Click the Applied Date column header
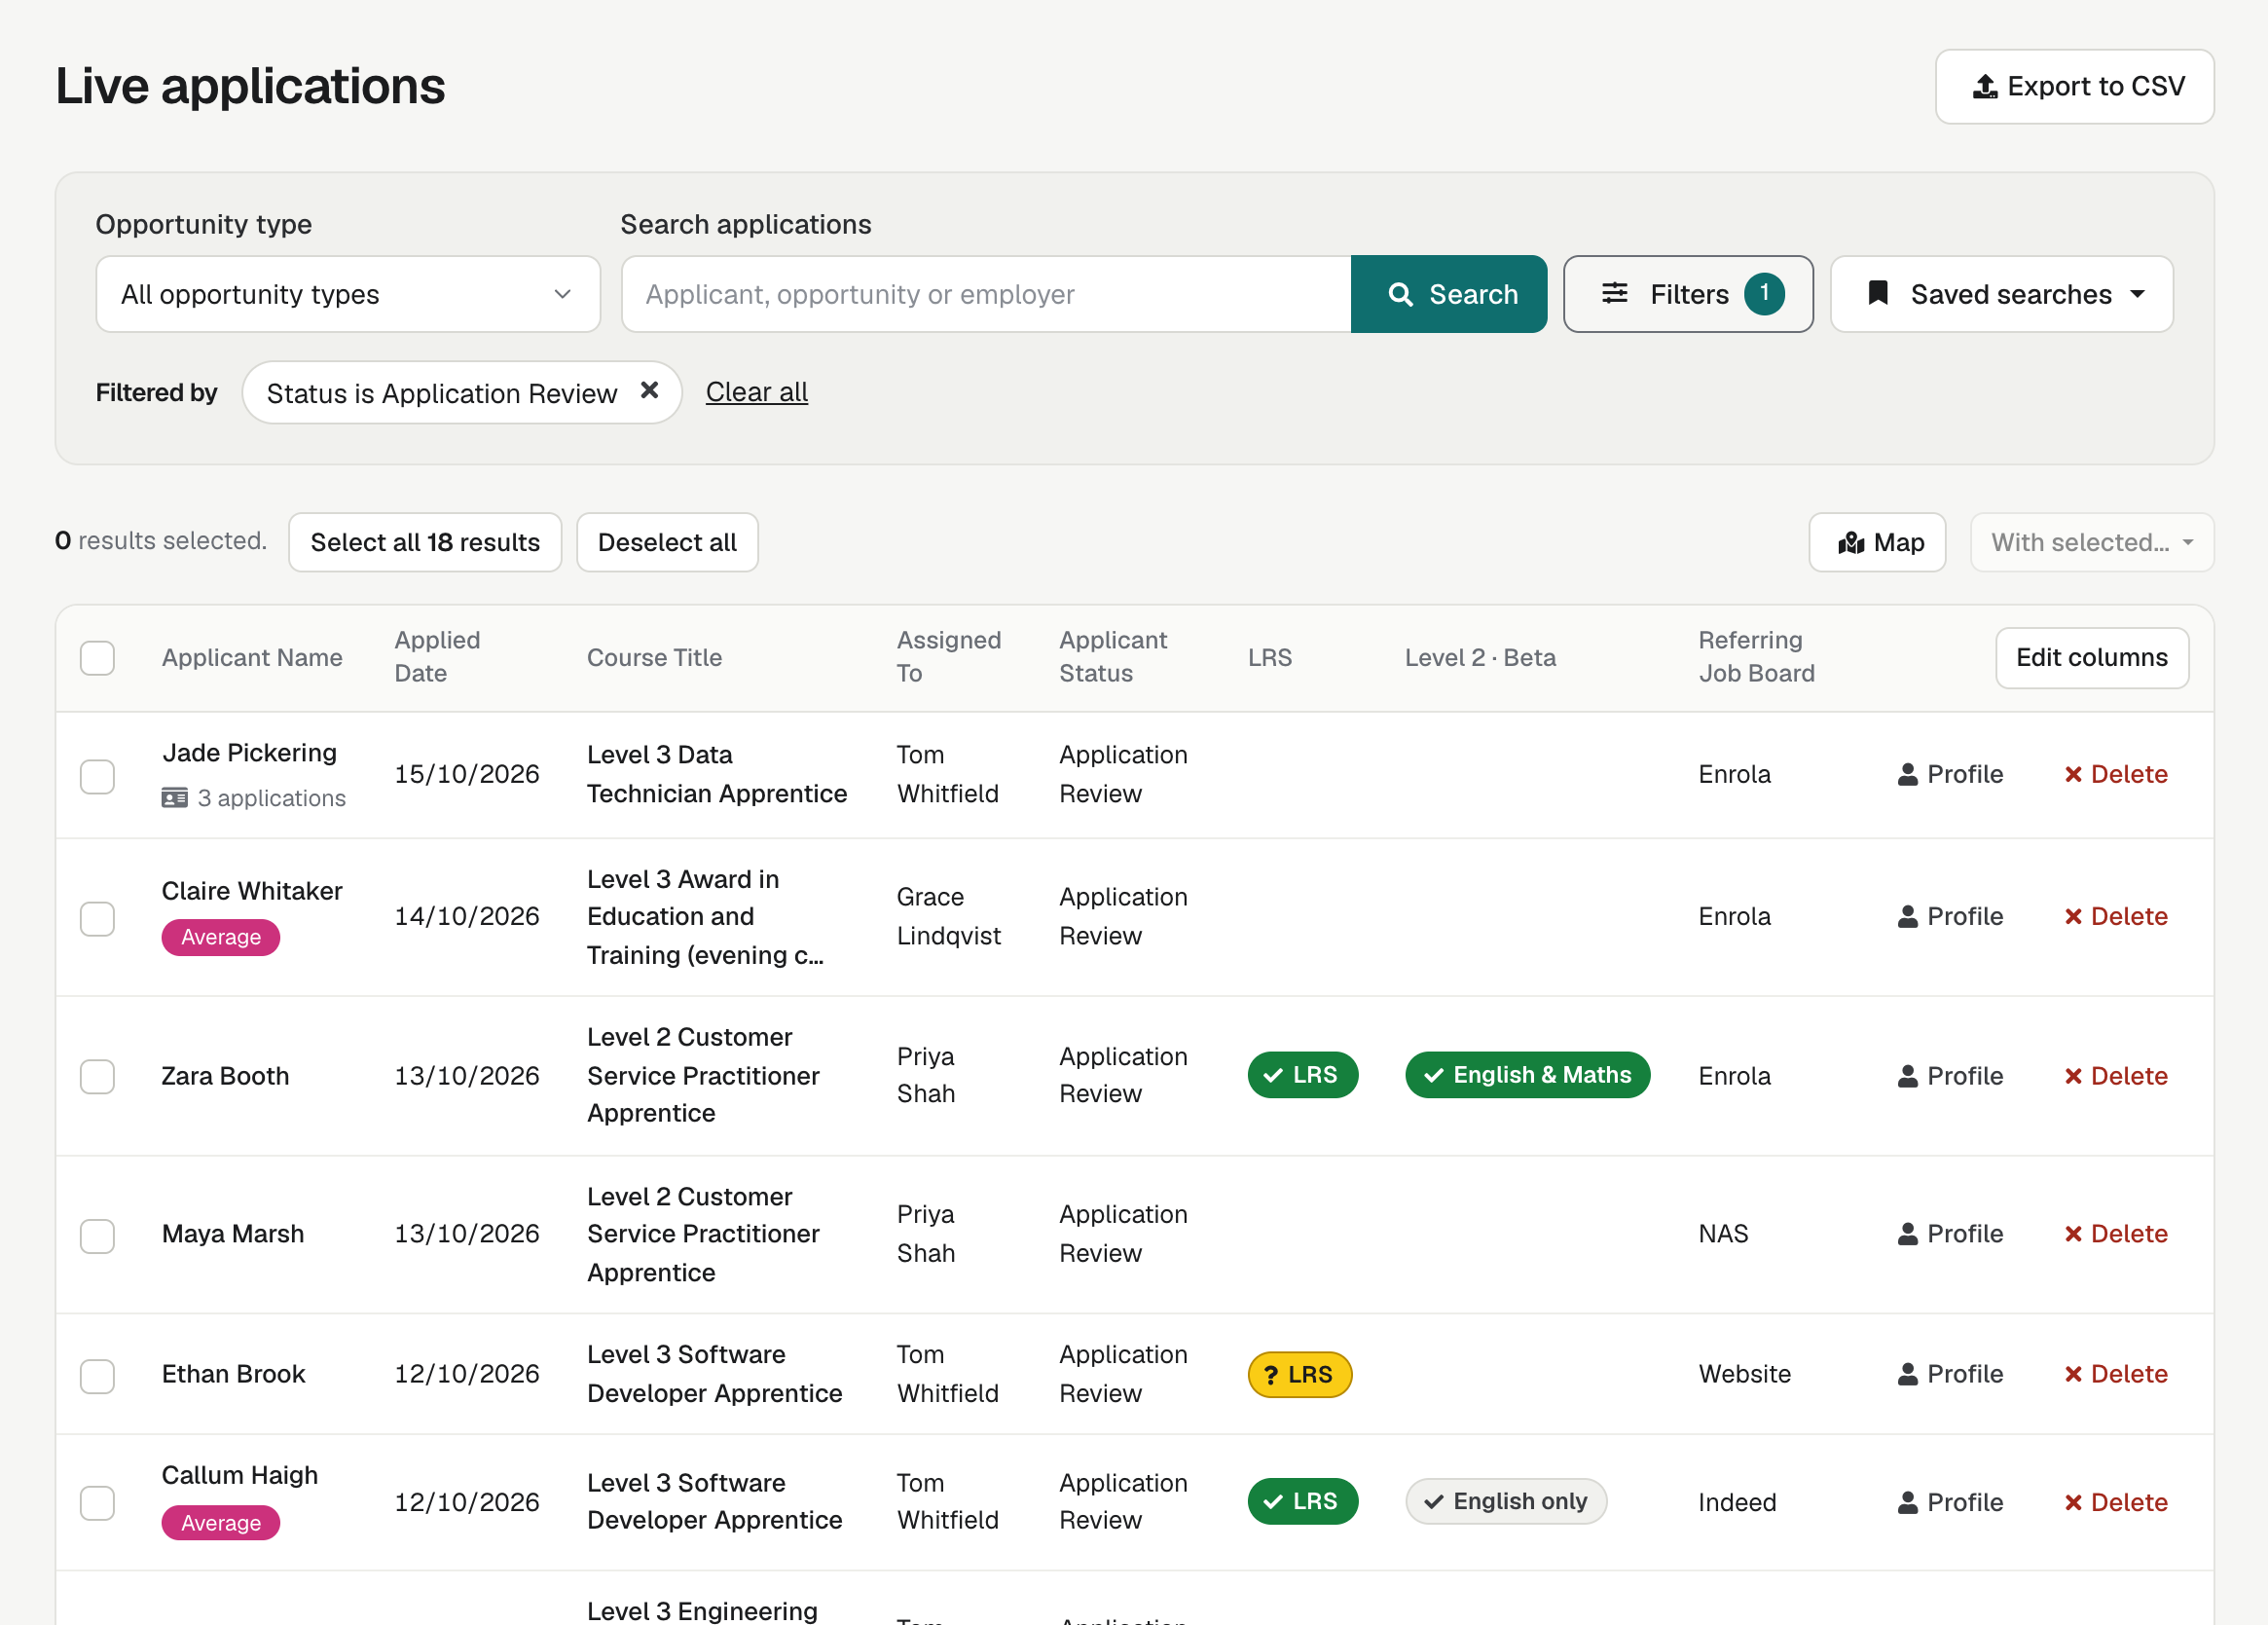This screenshot has height=1625, width=2268. [438, 657]
